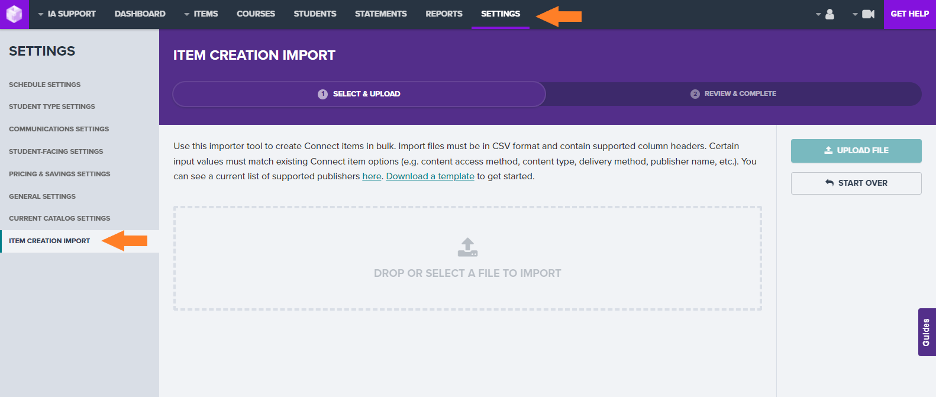Screen dimensions: 936x398
Task: Open the STUDENTS menu item
Action: click(315, 14)
